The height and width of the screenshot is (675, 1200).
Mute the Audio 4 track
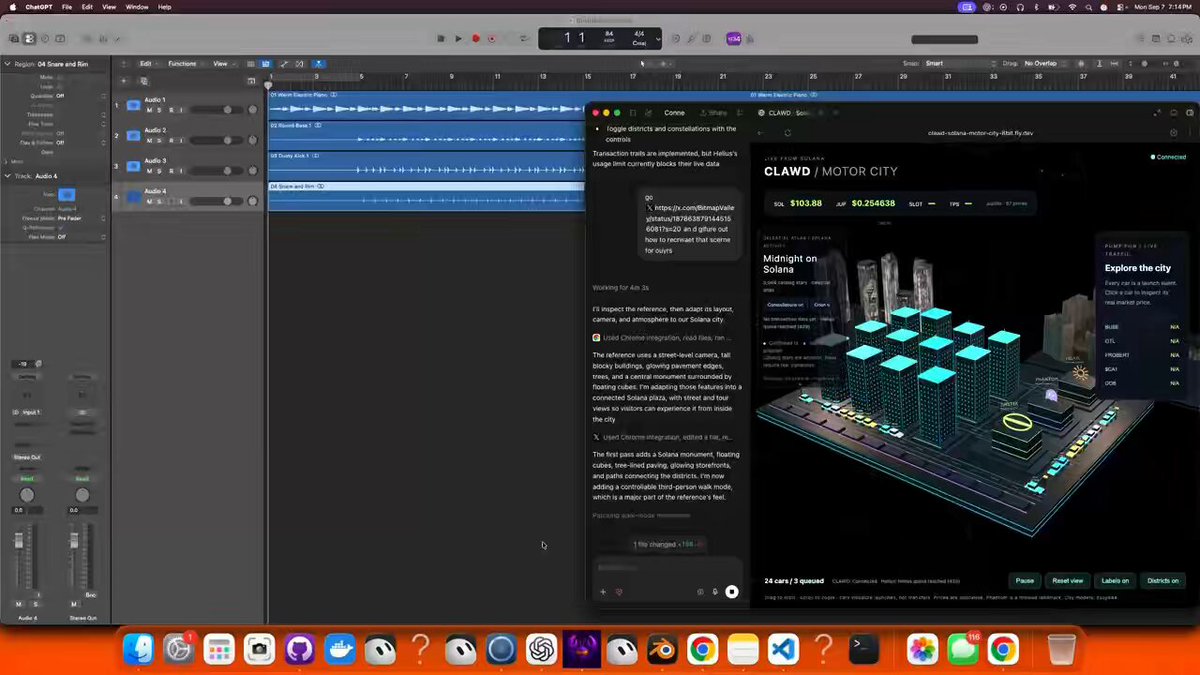point(149,201)
